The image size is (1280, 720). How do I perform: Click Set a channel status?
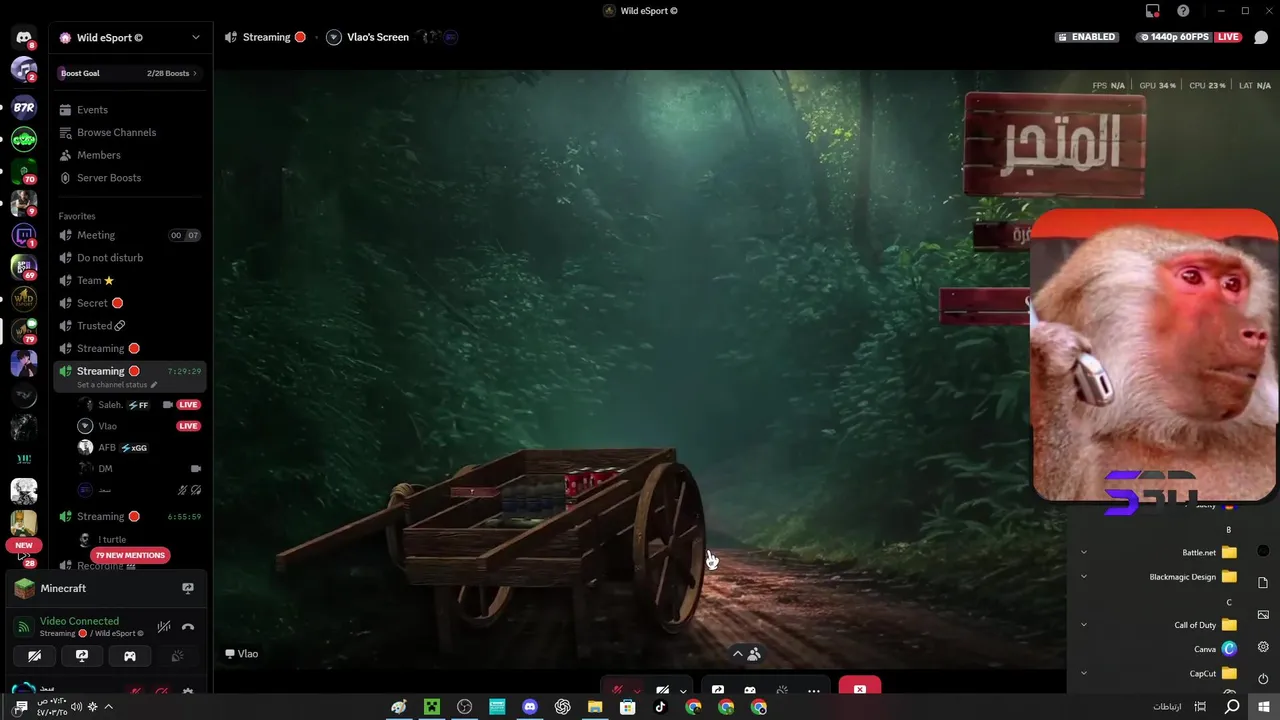[x=117, y=385]
